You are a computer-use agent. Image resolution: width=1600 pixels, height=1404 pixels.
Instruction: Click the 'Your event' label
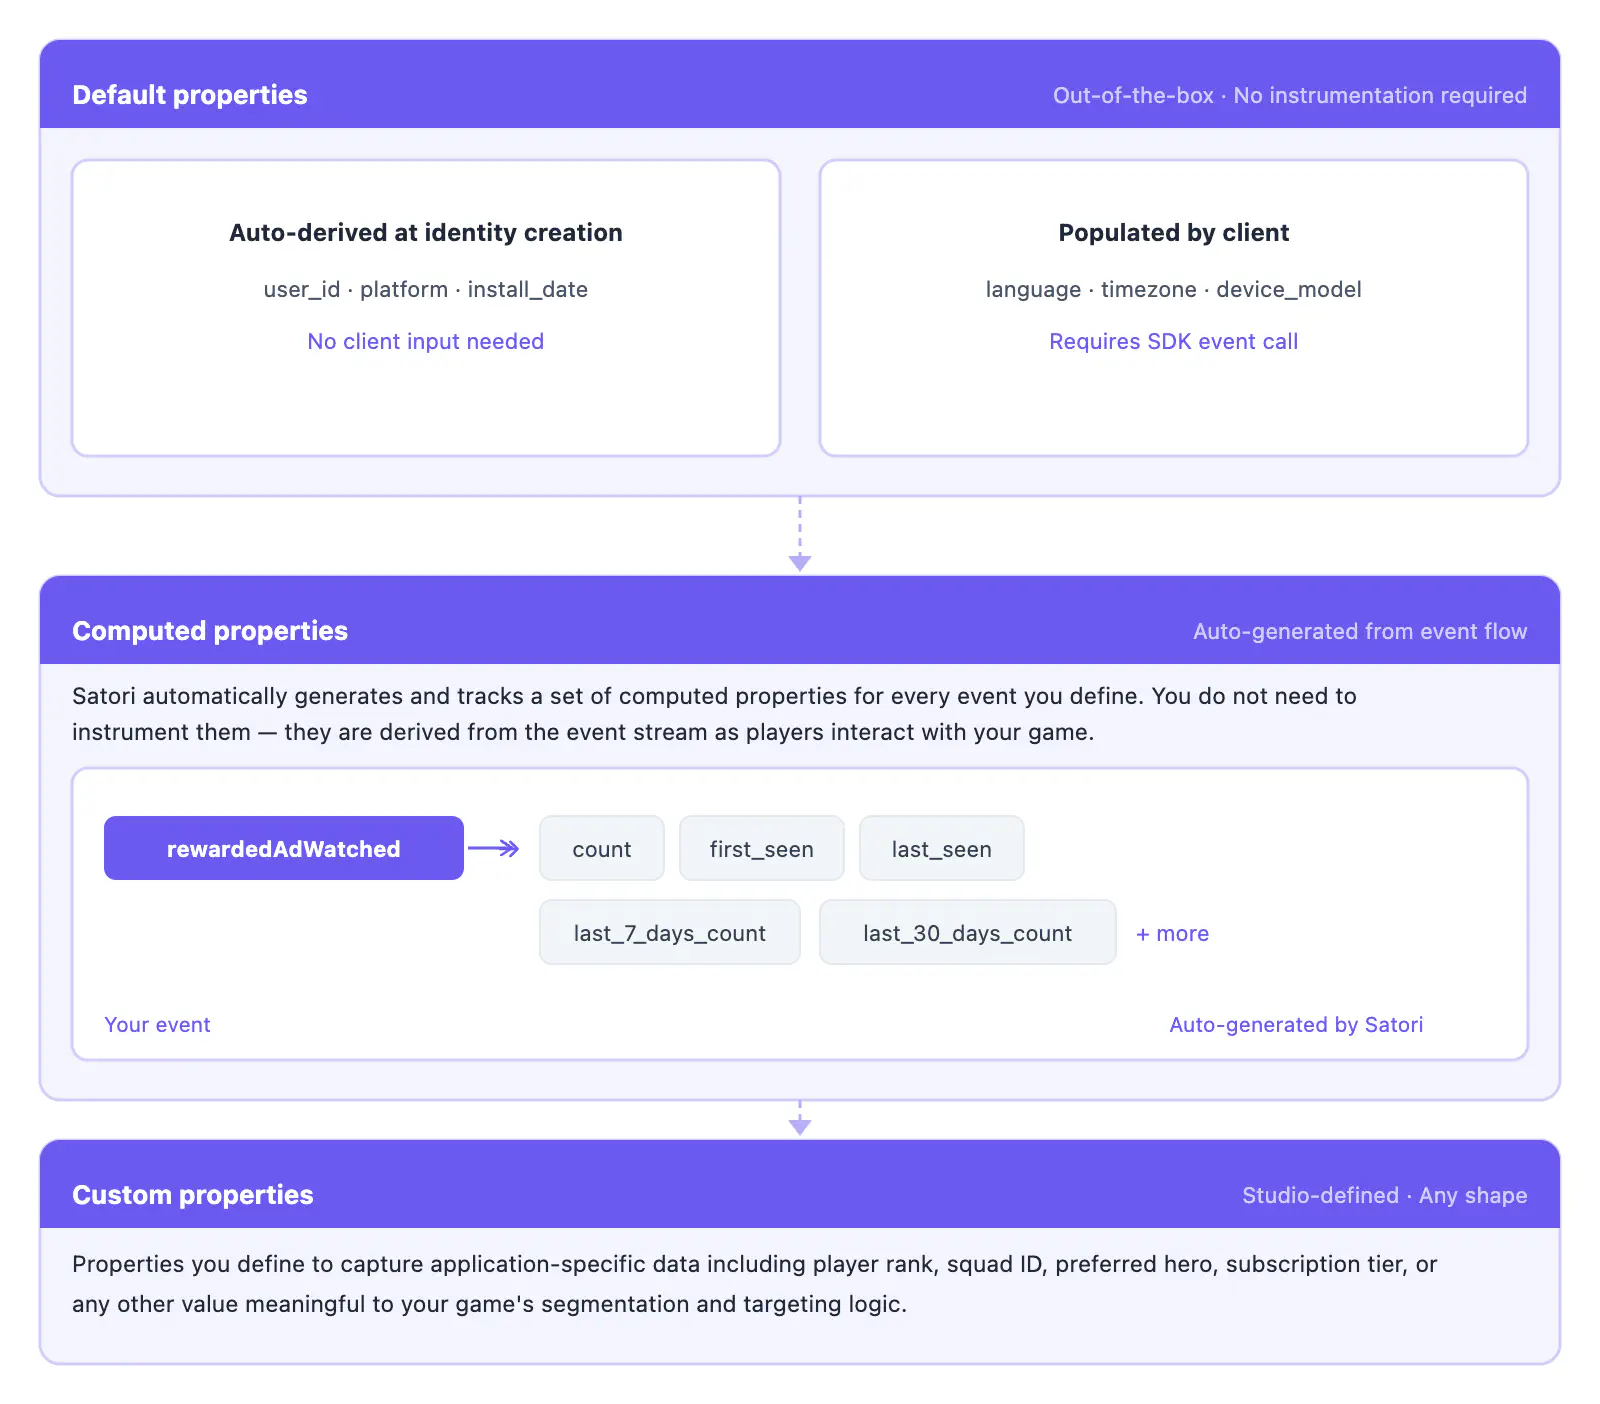[157, 1025]
